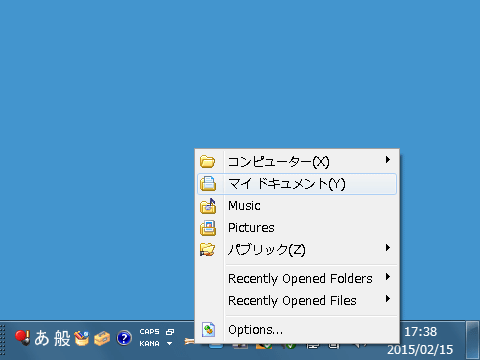Open the Pictures folder entry
This screenshot has width=480, height=360.
tap(297, 228)
